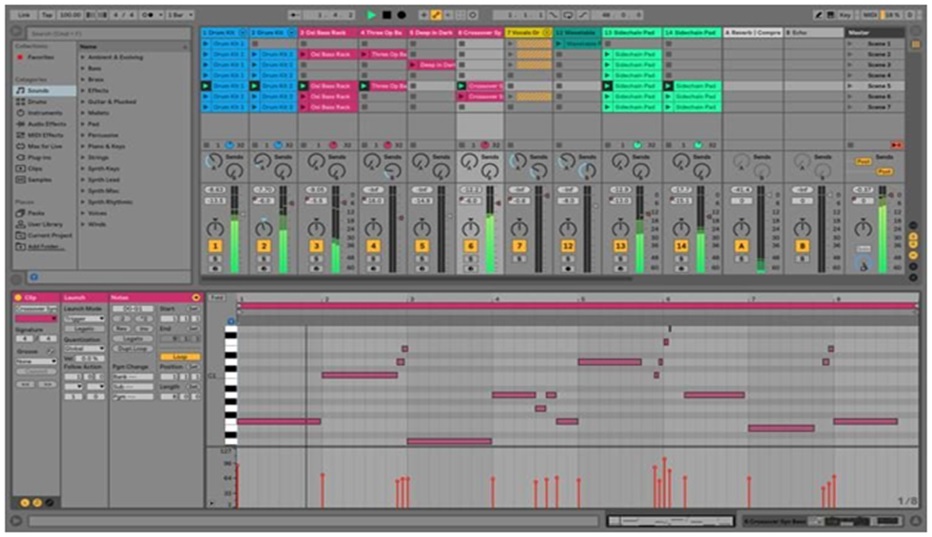Viewport: 932px width, 537px height.
Task: Click the Dupl. Loop button
Action: [x=133, y=348]
